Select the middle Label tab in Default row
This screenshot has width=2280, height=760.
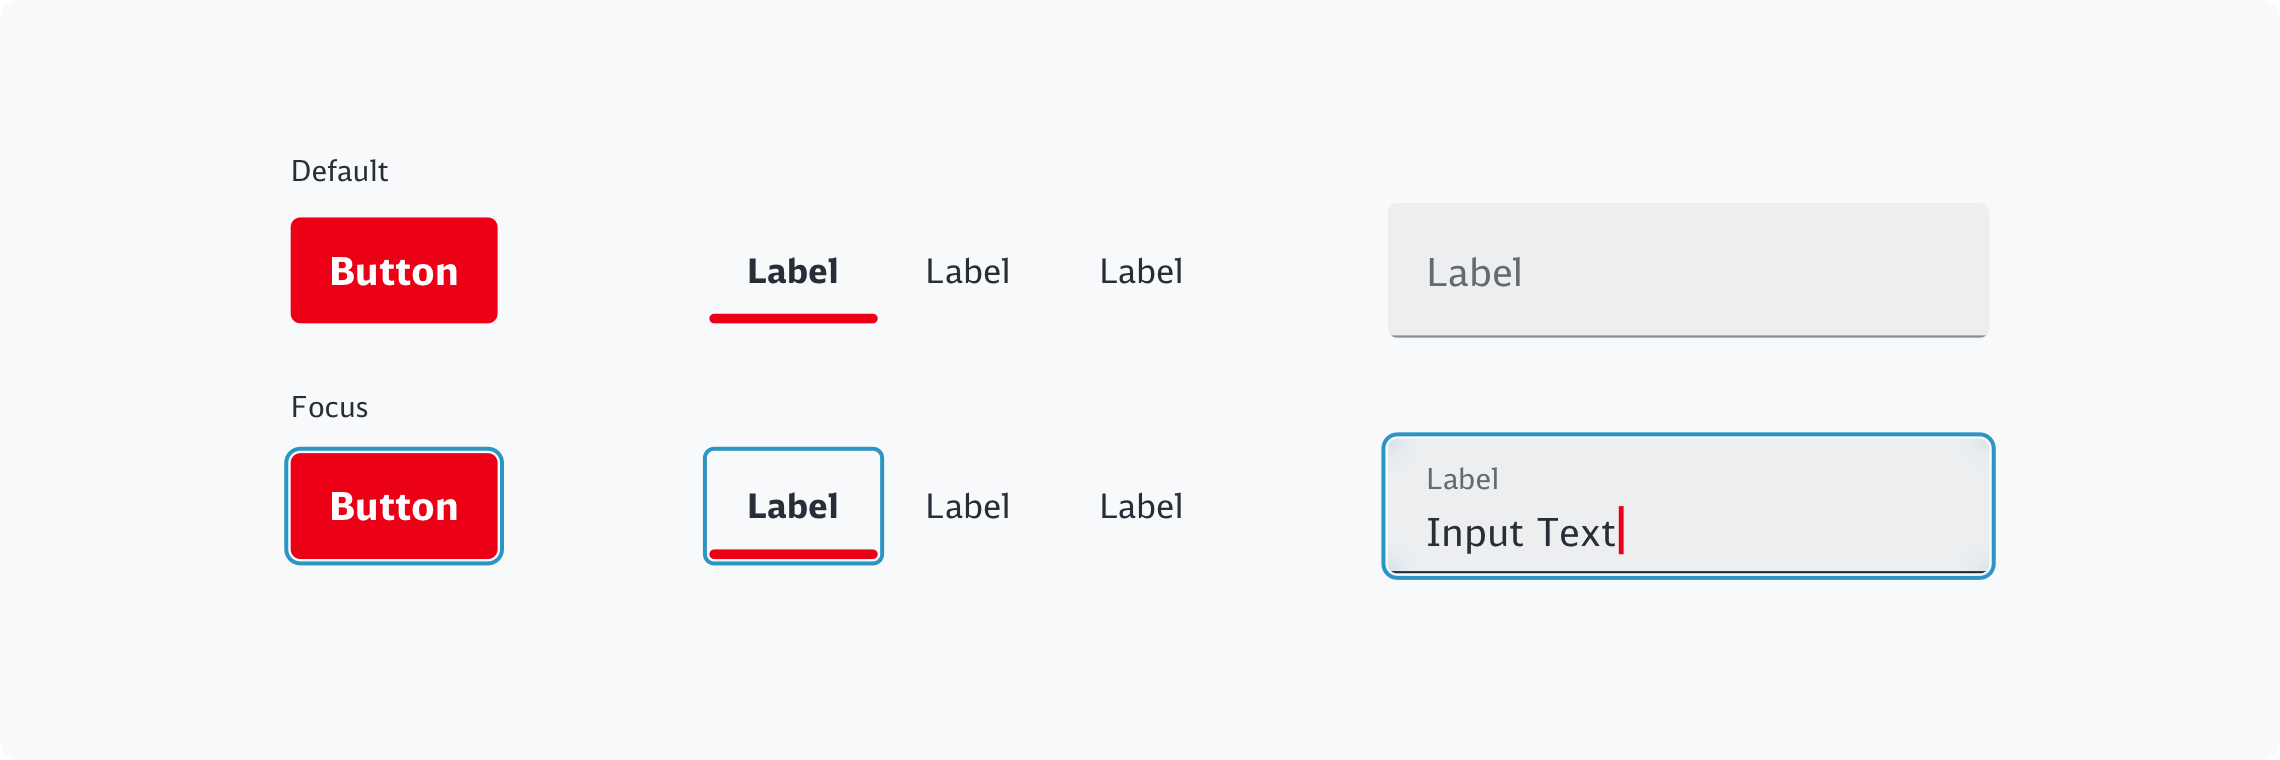click(967, 272)
